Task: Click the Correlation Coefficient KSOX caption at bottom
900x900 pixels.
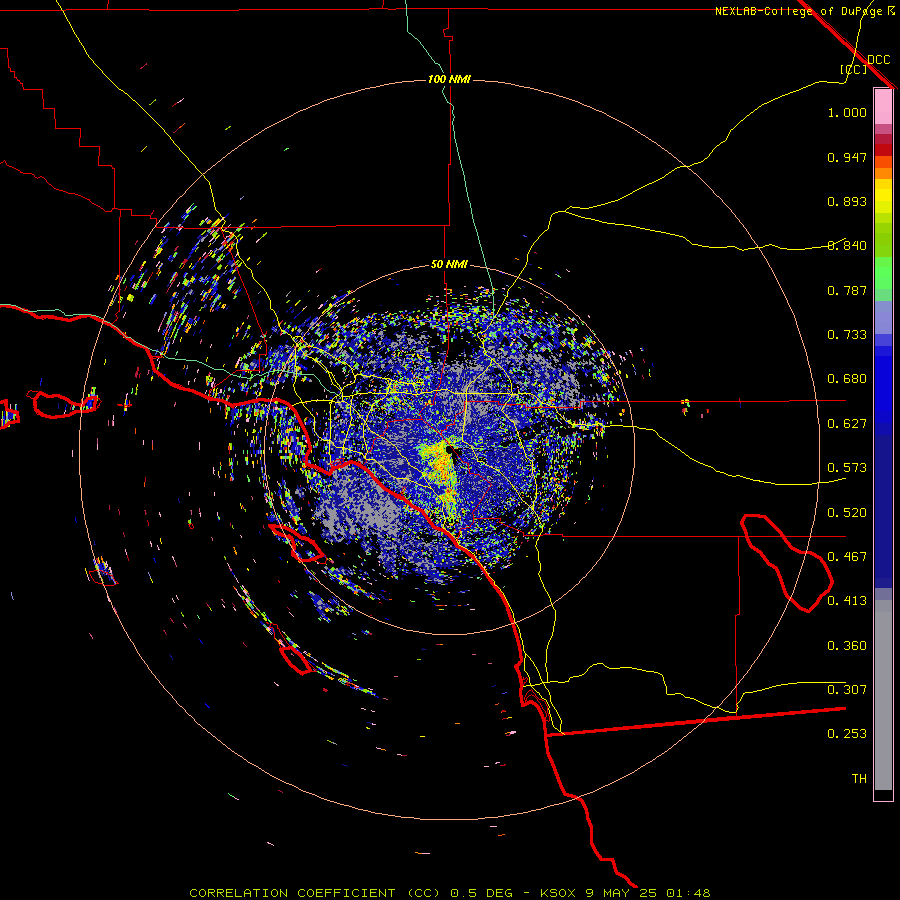Action: tap(450, 893)
